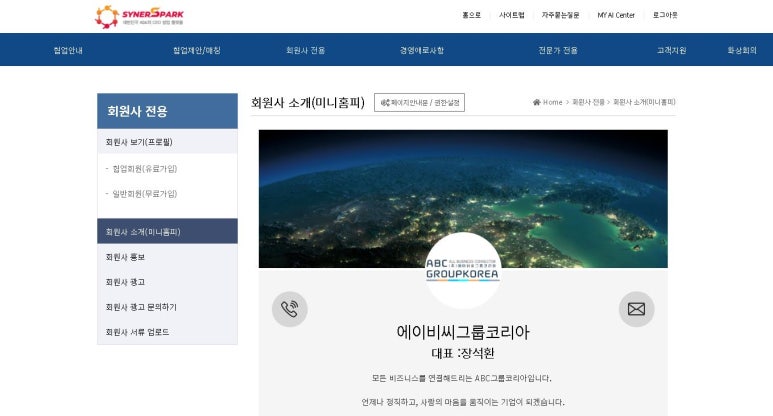Click 회원사 전용 in breadcrumb
Viewport: 773px width, 416px height.
point(588,102)
